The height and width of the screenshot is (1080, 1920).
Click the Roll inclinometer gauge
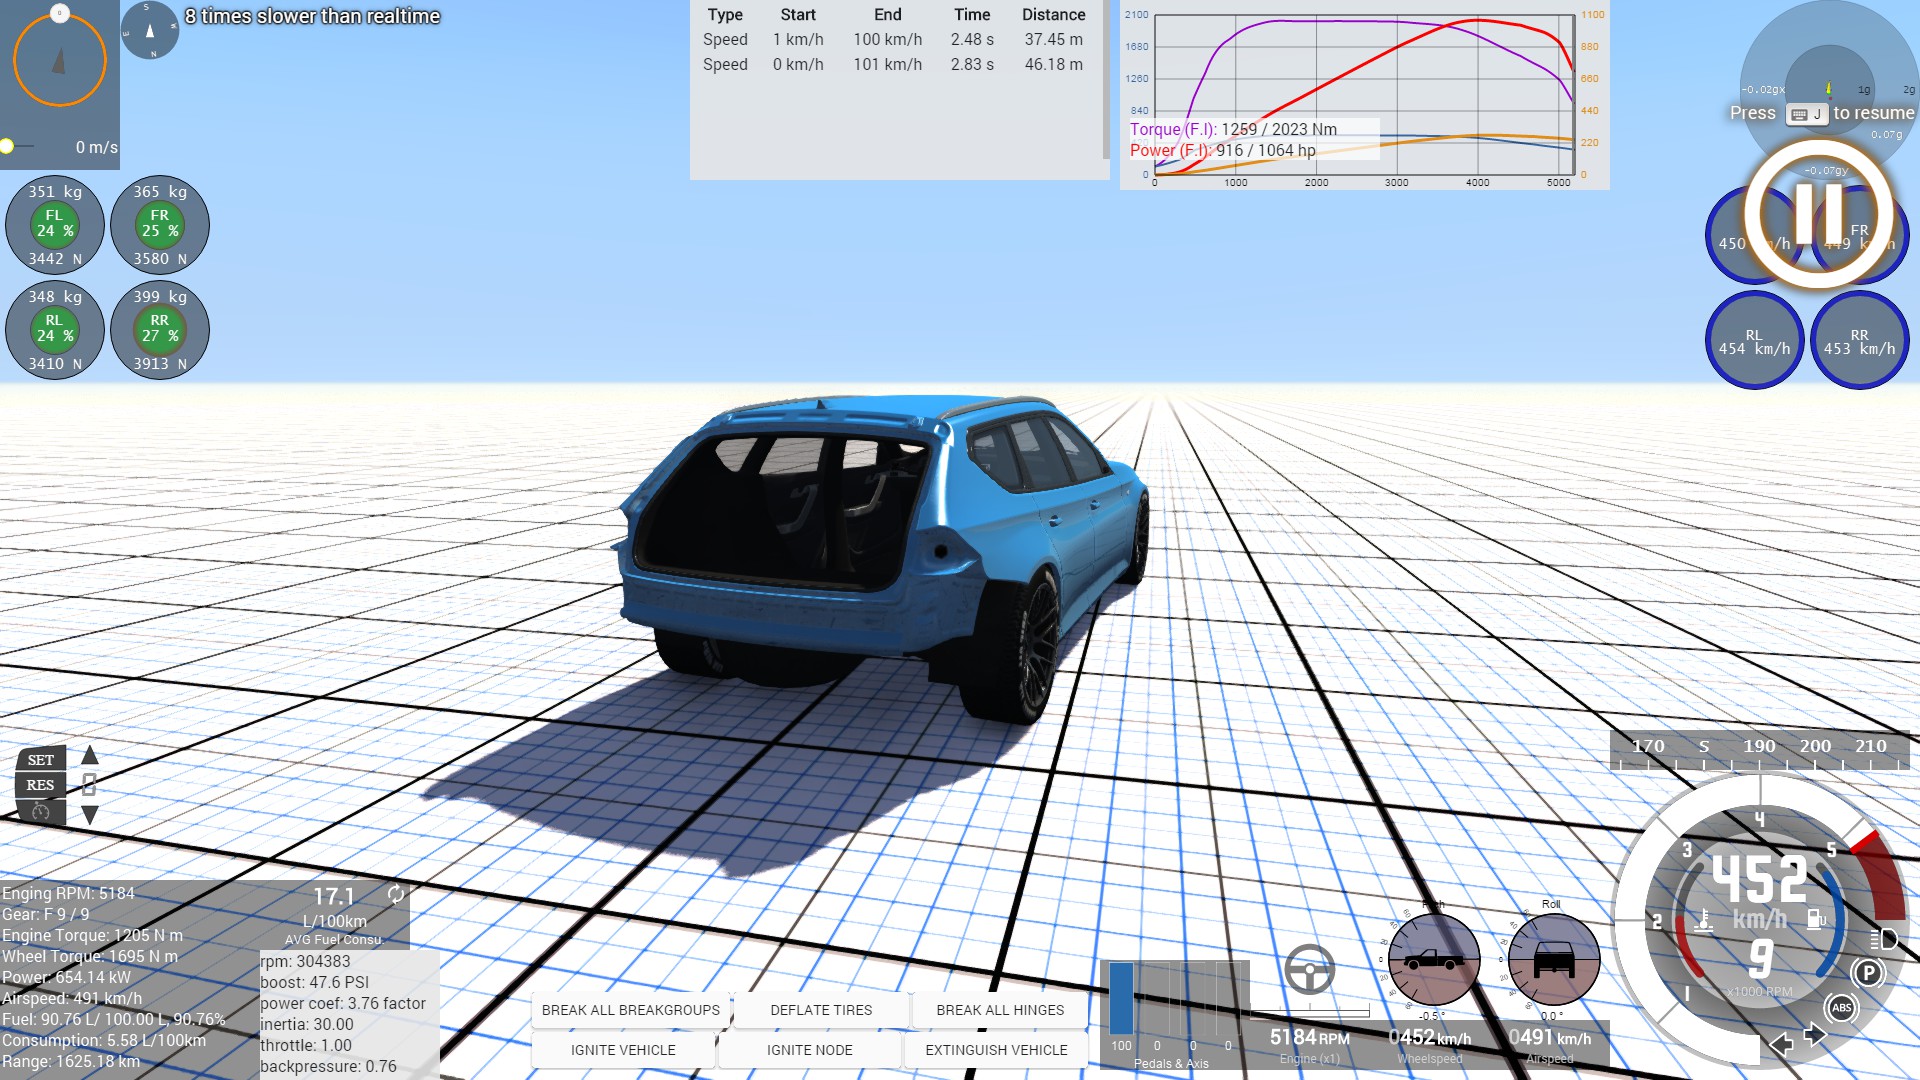pos(1553,960)
